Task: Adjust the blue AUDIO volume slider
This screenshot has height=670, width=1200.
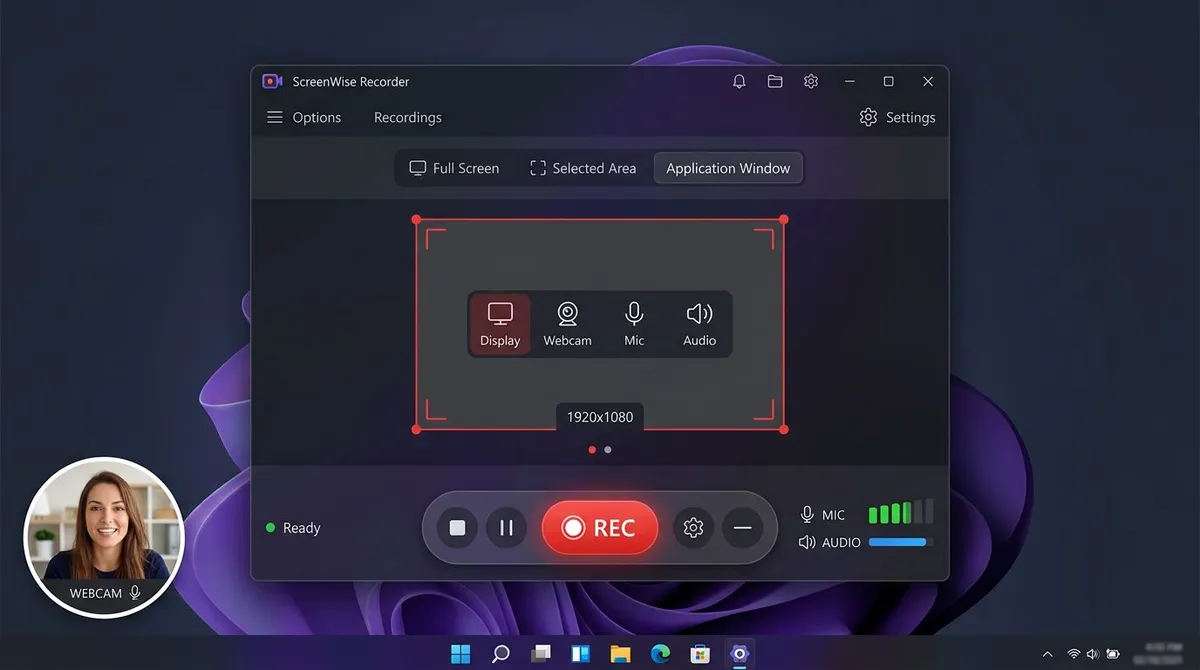Action: pos(901,542)
